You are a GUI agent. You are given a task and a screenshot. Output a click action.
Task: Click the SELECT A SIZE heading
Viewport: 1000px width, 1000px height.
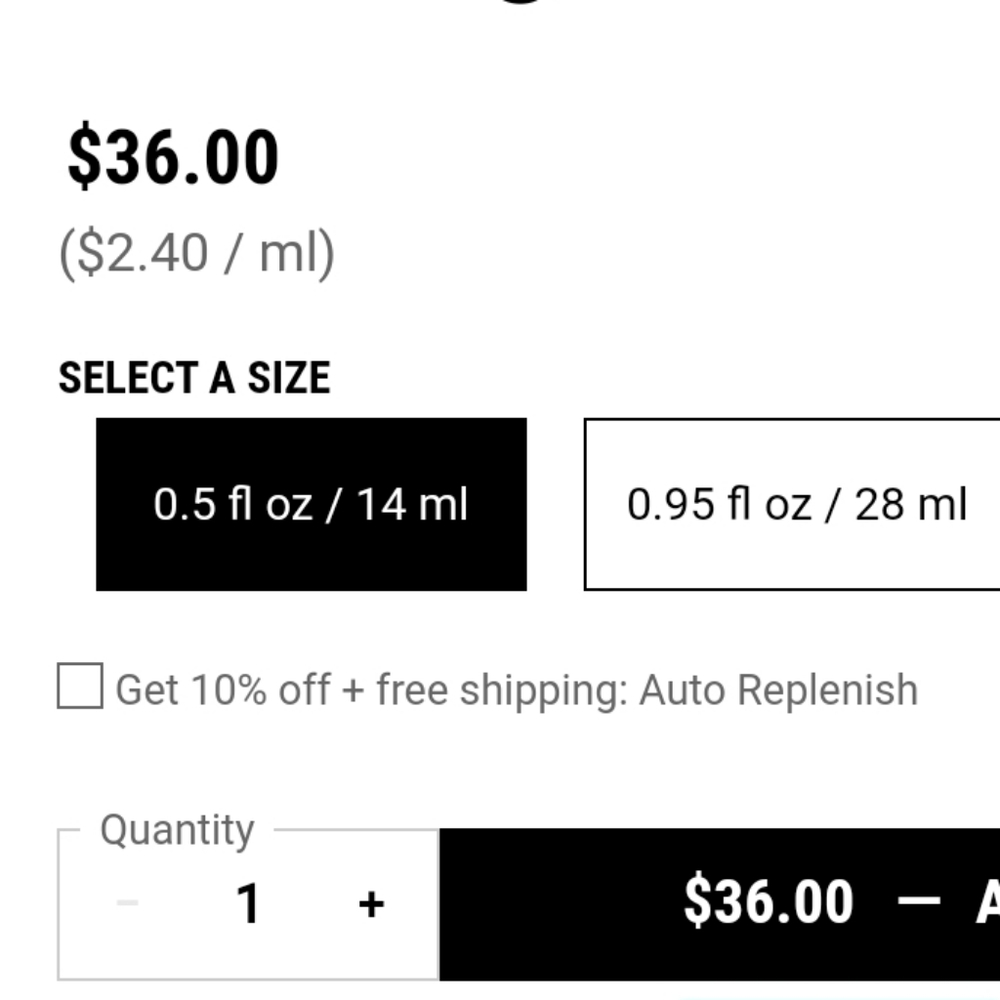coord(194,378)
